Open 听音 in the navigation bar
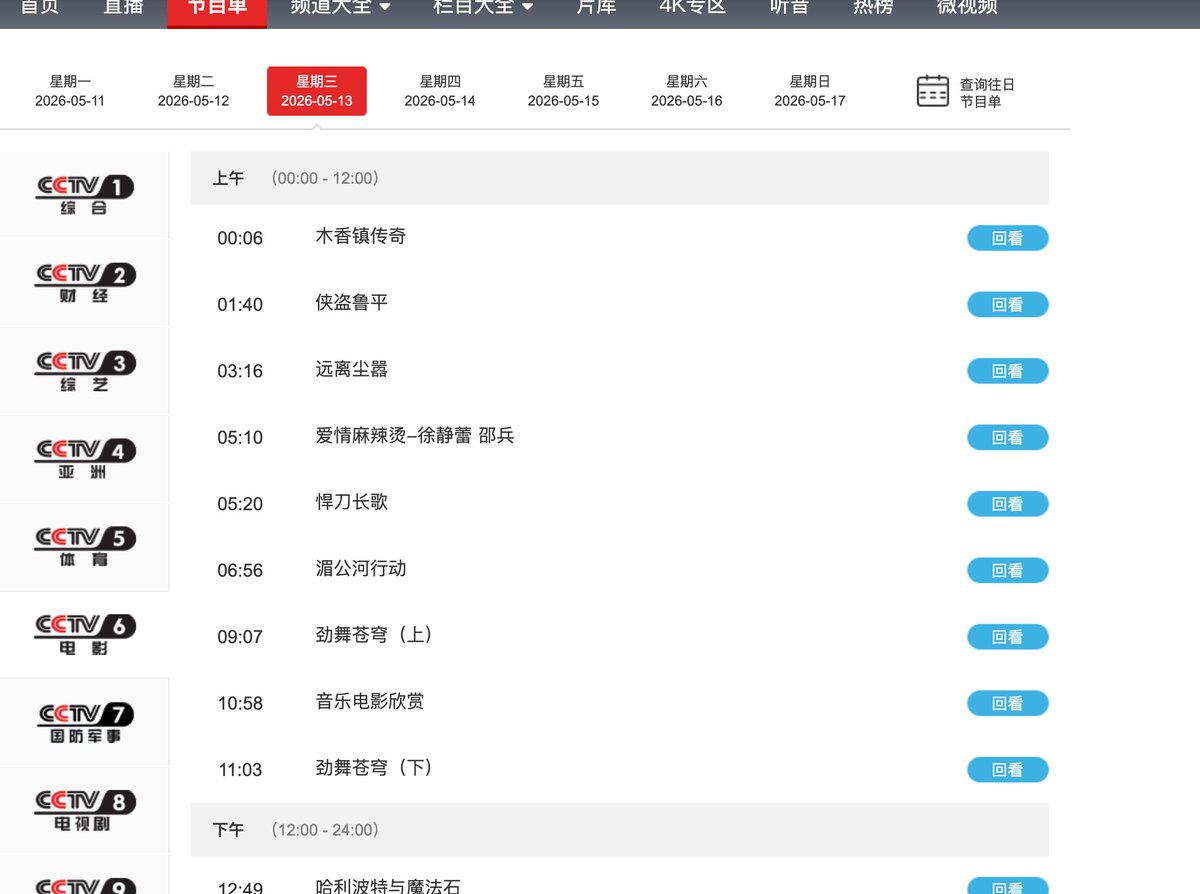The image size is (1200, 894). (x=790, y=7)
